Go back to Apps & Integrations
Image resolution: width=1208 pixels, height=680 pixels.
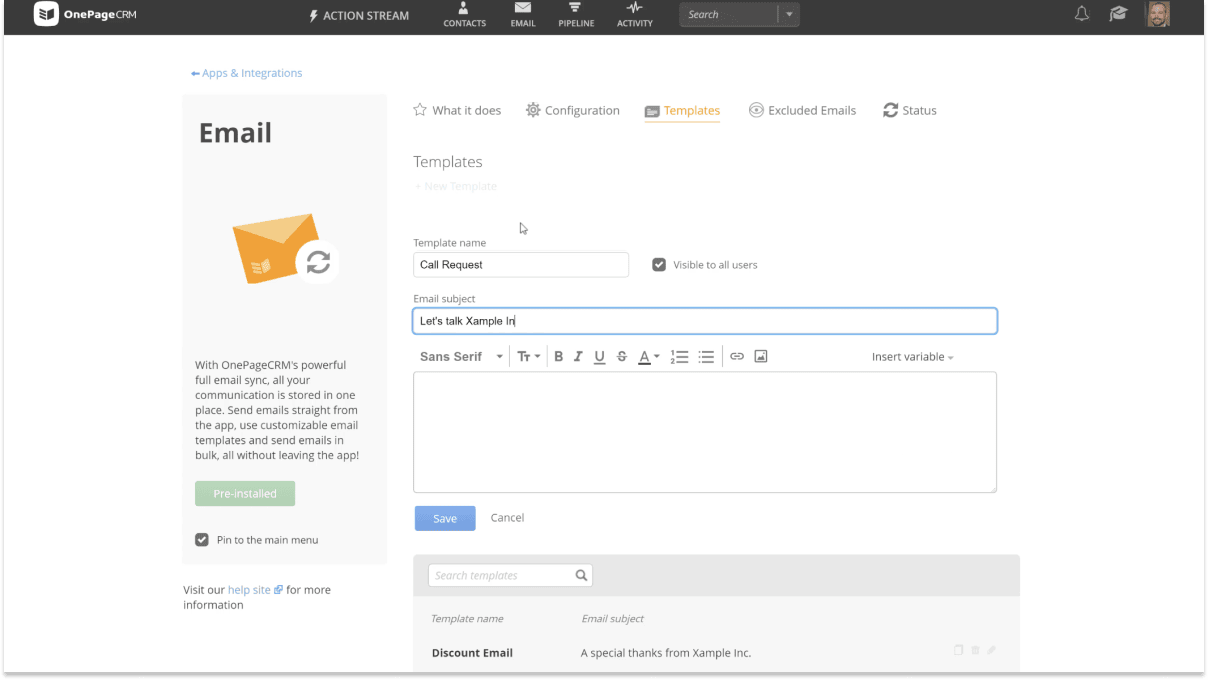246,73
